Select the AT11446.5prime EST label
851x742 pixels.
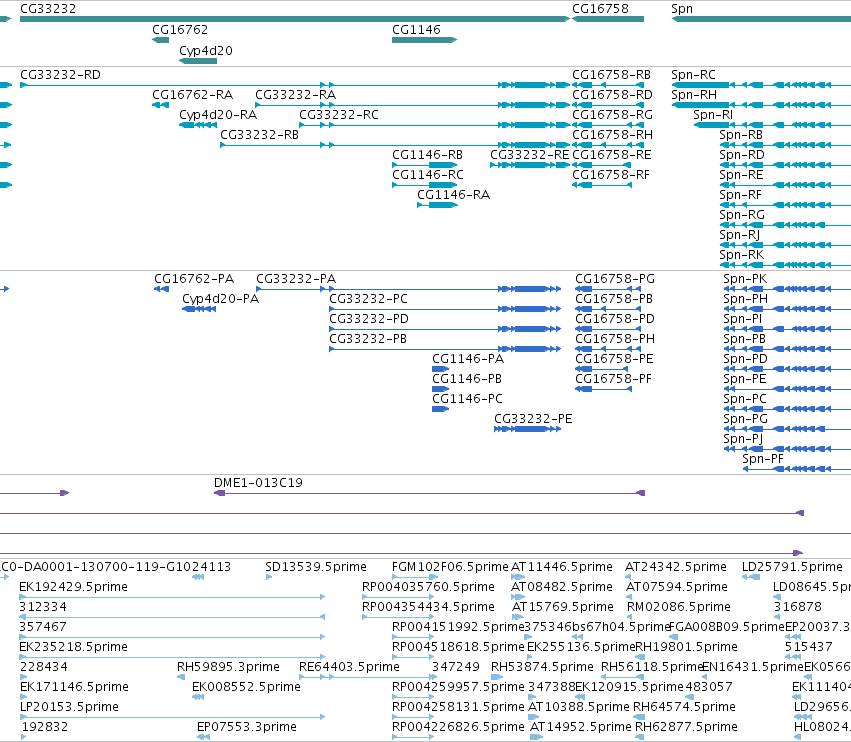[x=562, y=567]
